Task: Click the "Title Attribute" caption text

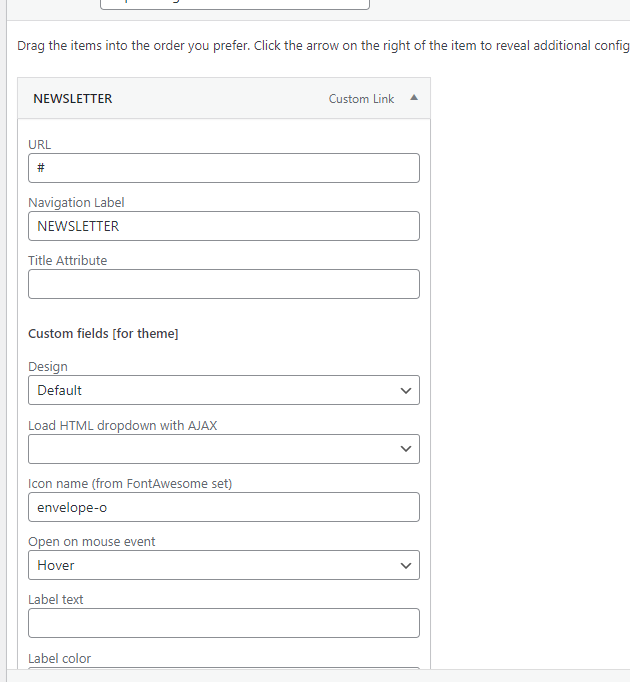Action: [67, 260]
